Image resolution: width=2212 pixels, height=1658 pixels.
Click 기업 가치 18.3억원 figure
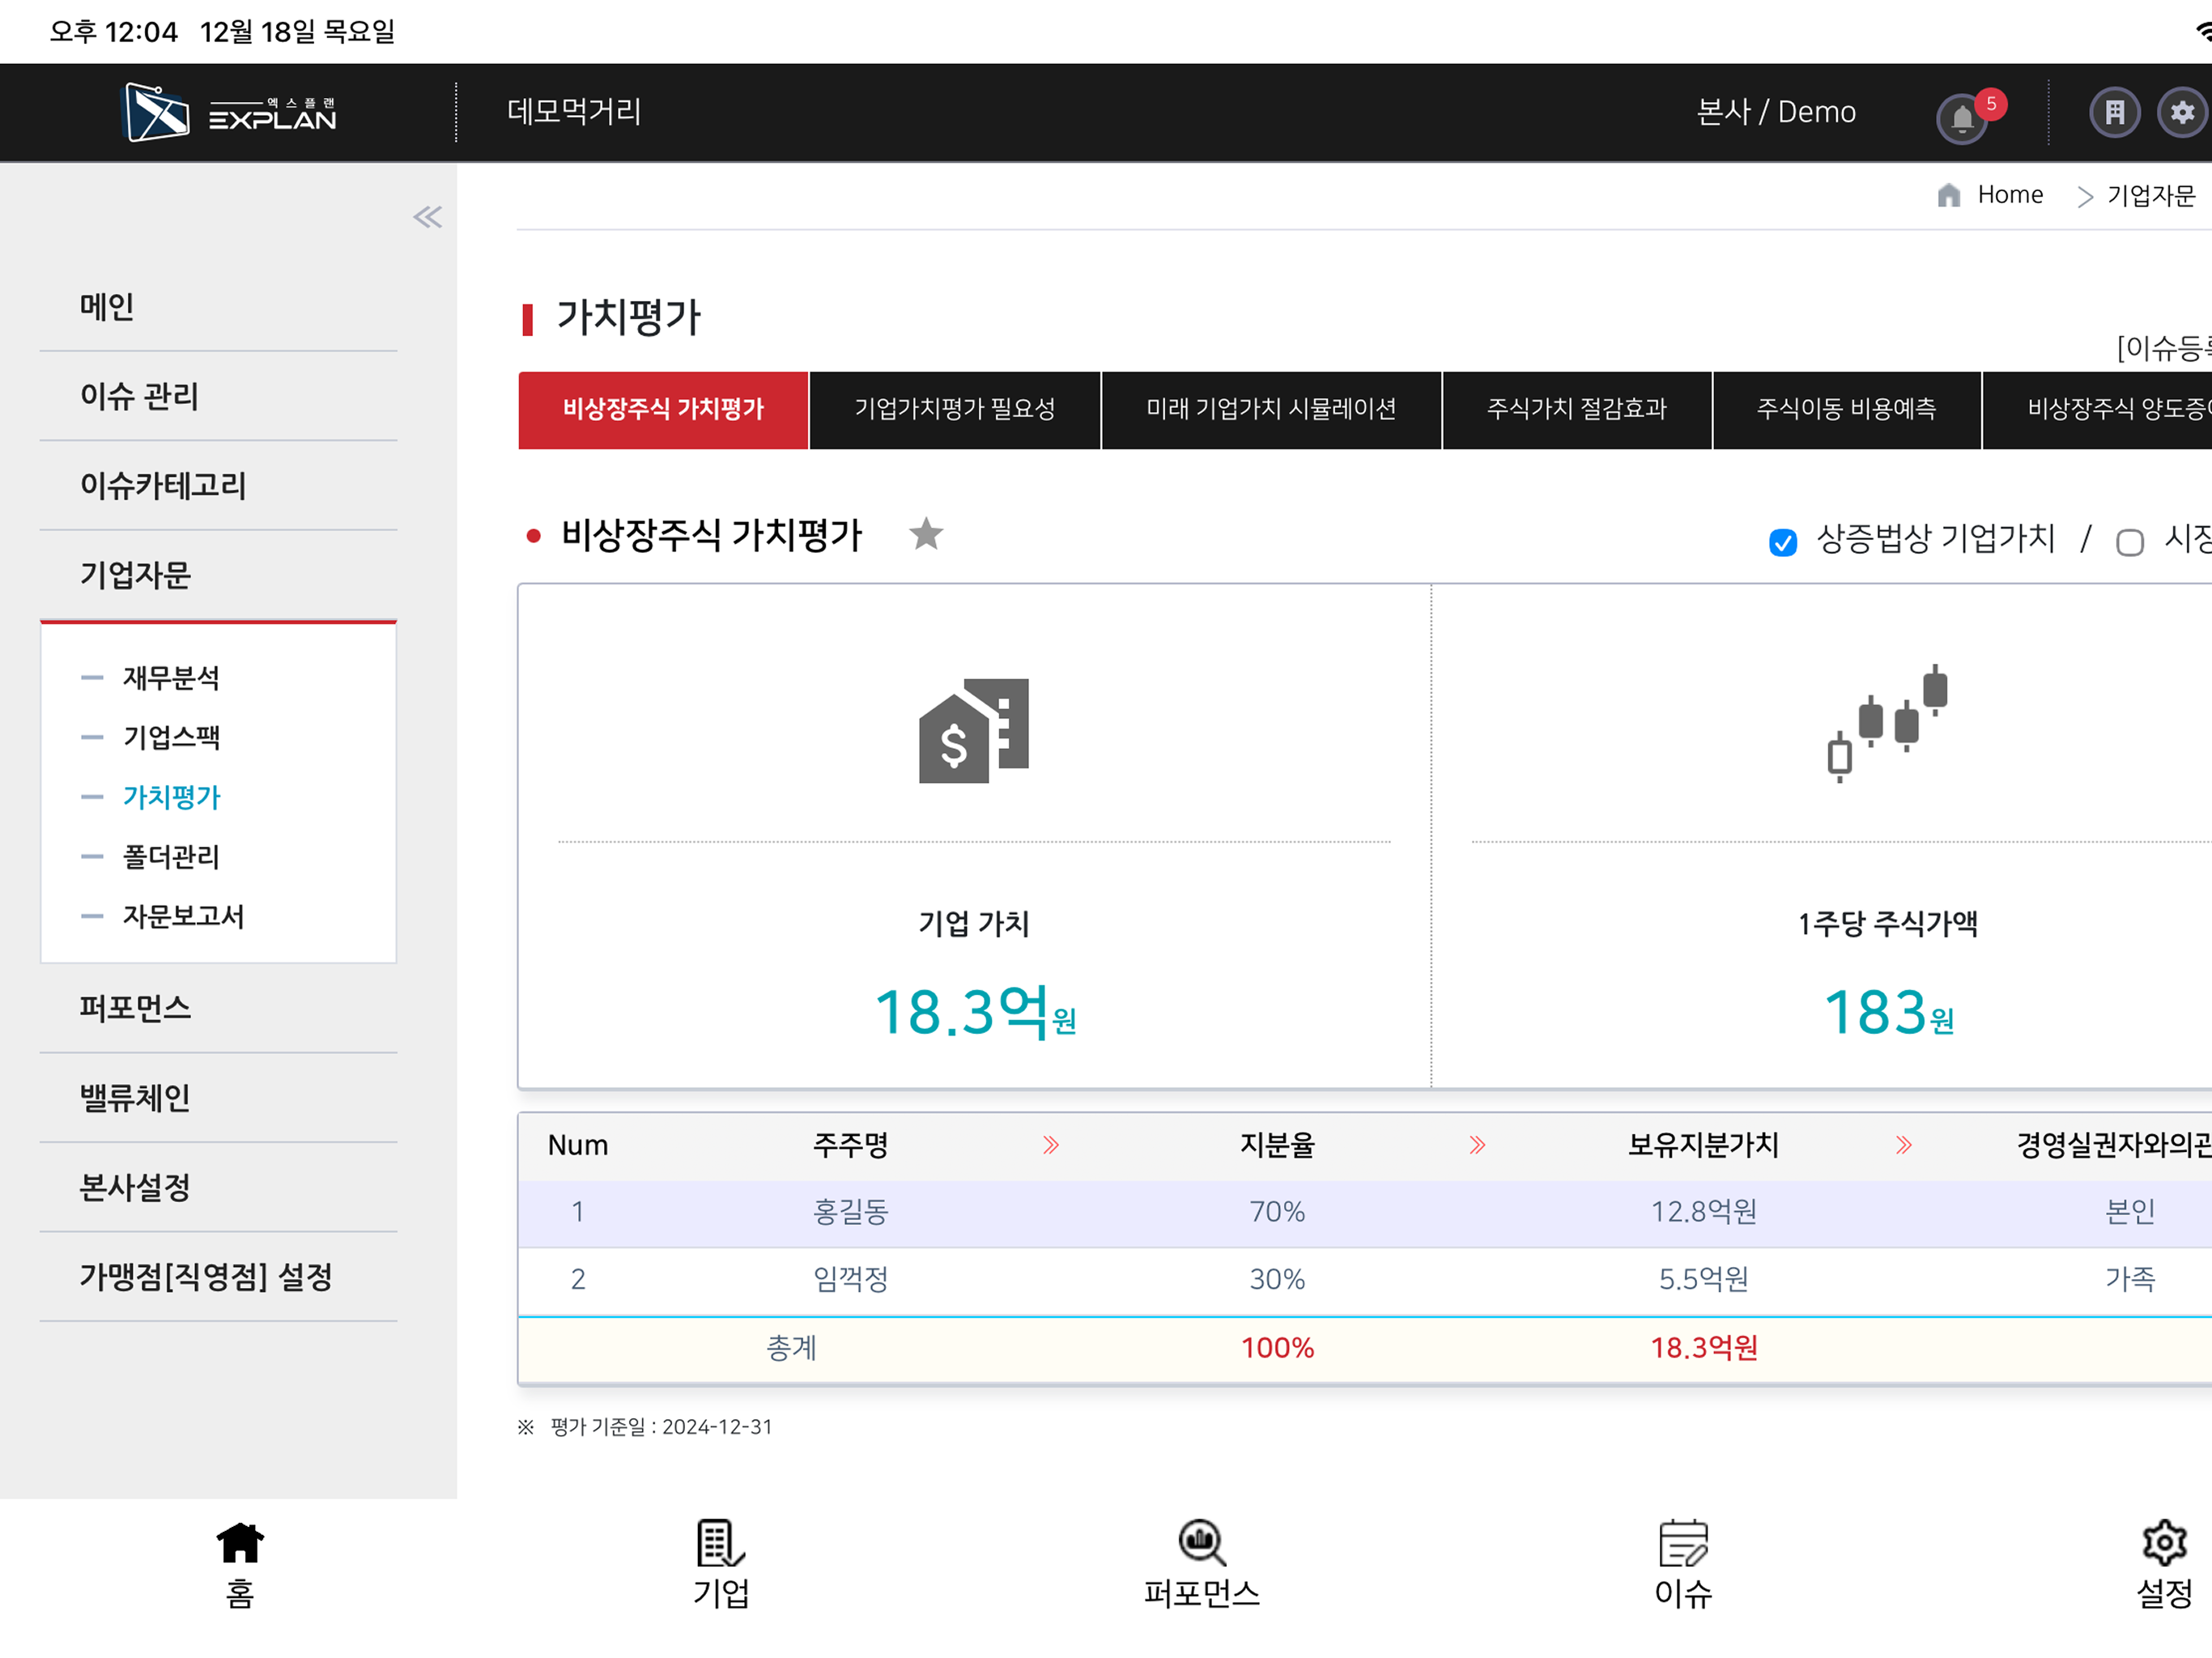point(974,1012)
